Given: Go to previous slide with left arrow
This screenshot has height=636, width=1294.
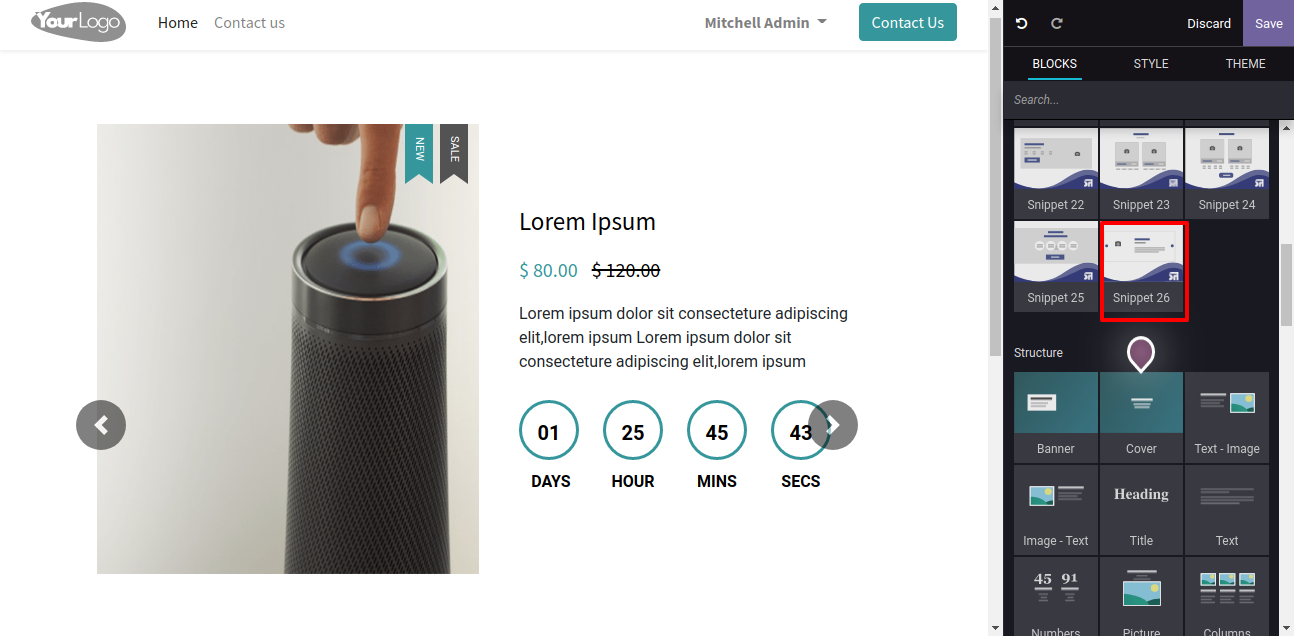Looking at the screenshot, I should [101, 425].
